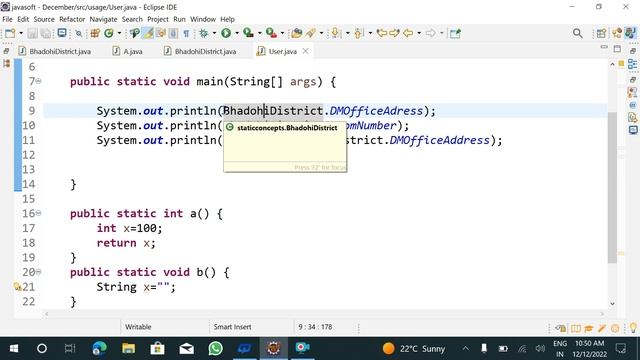Viewport: 640px width, 360px height.
Task: Click the Debug bug icon
Action: [x=203, y=33]
